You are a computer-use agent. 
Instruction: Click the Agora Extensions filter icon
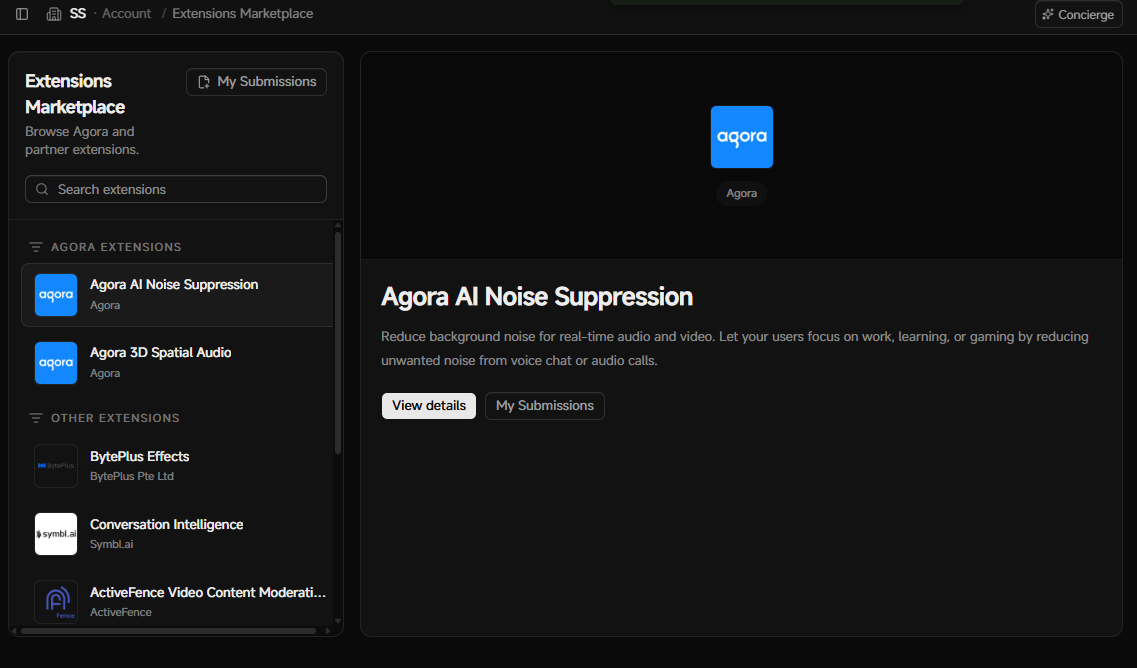coord(36,247)
